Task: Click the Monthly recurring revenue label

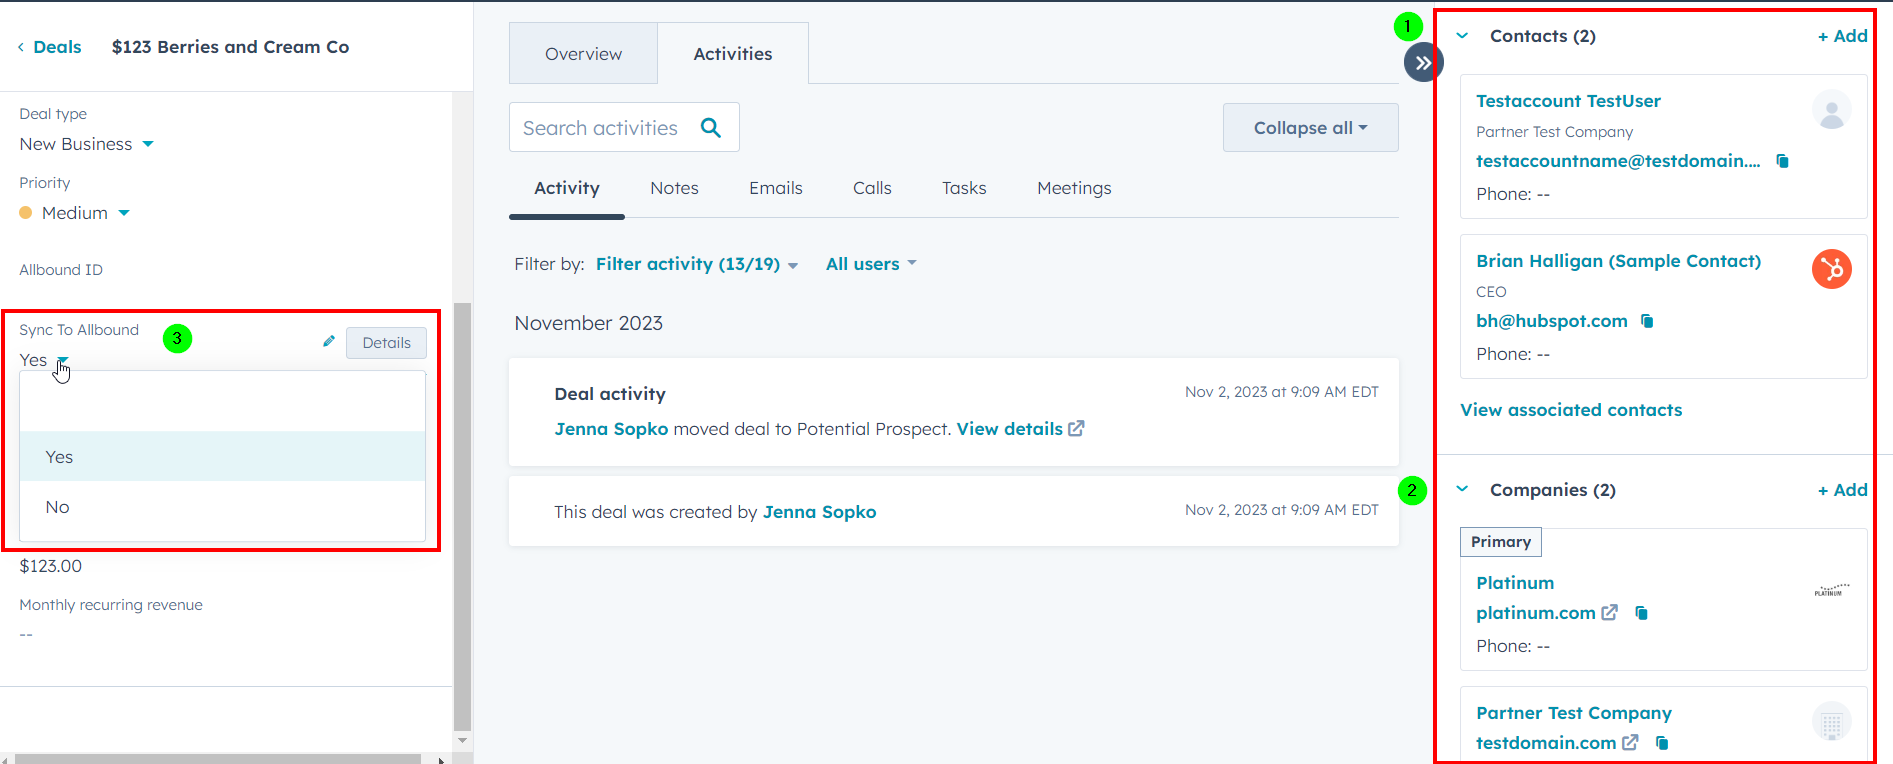Action: click(x=111, y=605)
